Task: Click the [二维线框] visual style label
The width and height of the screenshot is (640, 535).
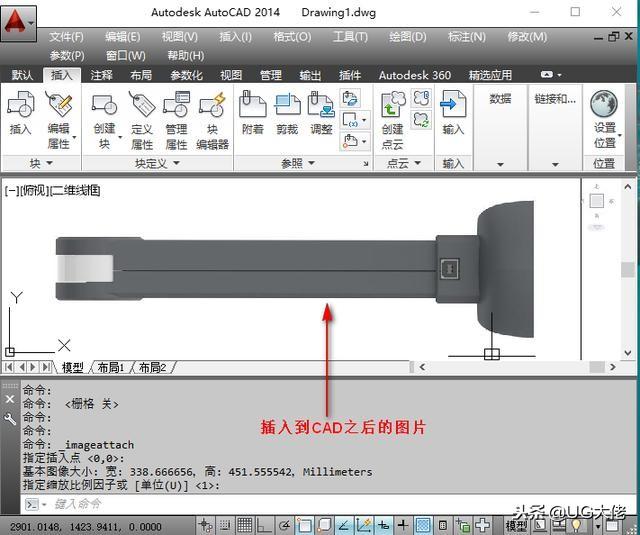Action: coord(75,190)
